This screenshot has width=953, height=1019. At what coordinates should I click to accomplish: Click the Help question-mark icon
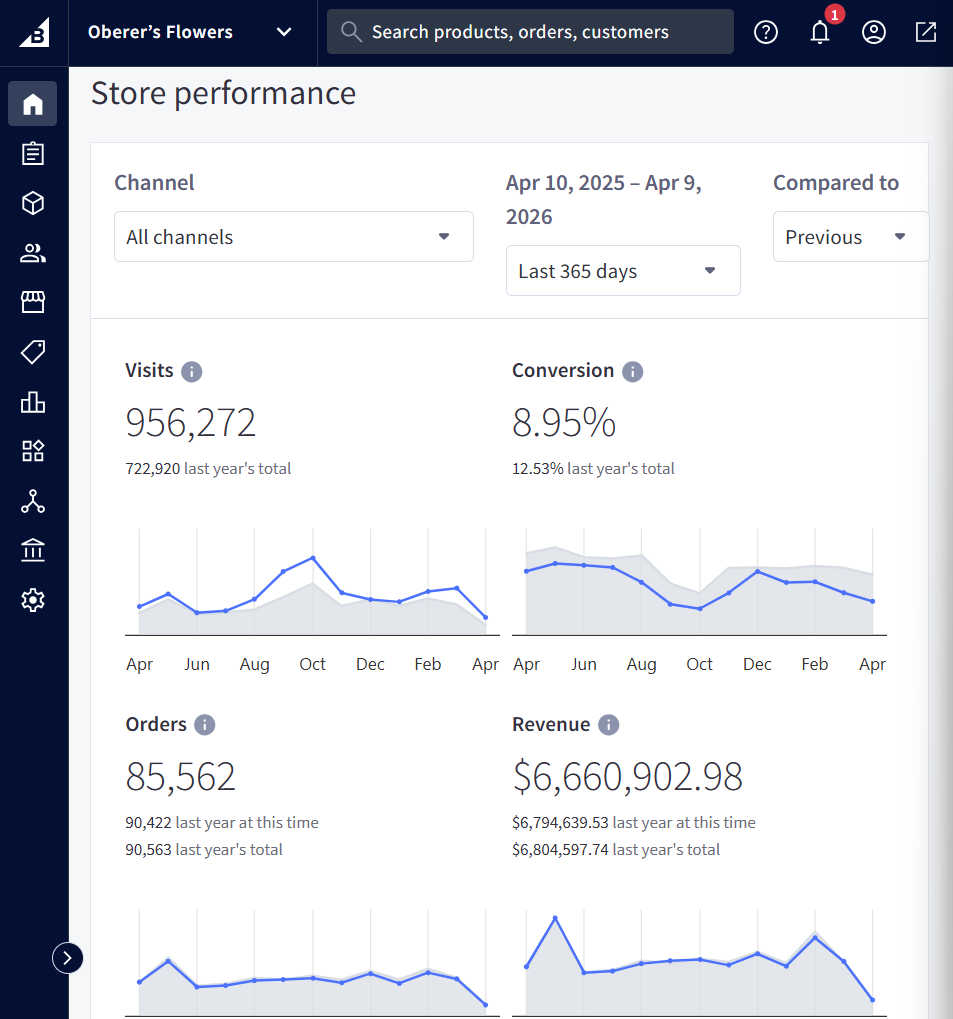pyautogui.click(x=766, y=31)
